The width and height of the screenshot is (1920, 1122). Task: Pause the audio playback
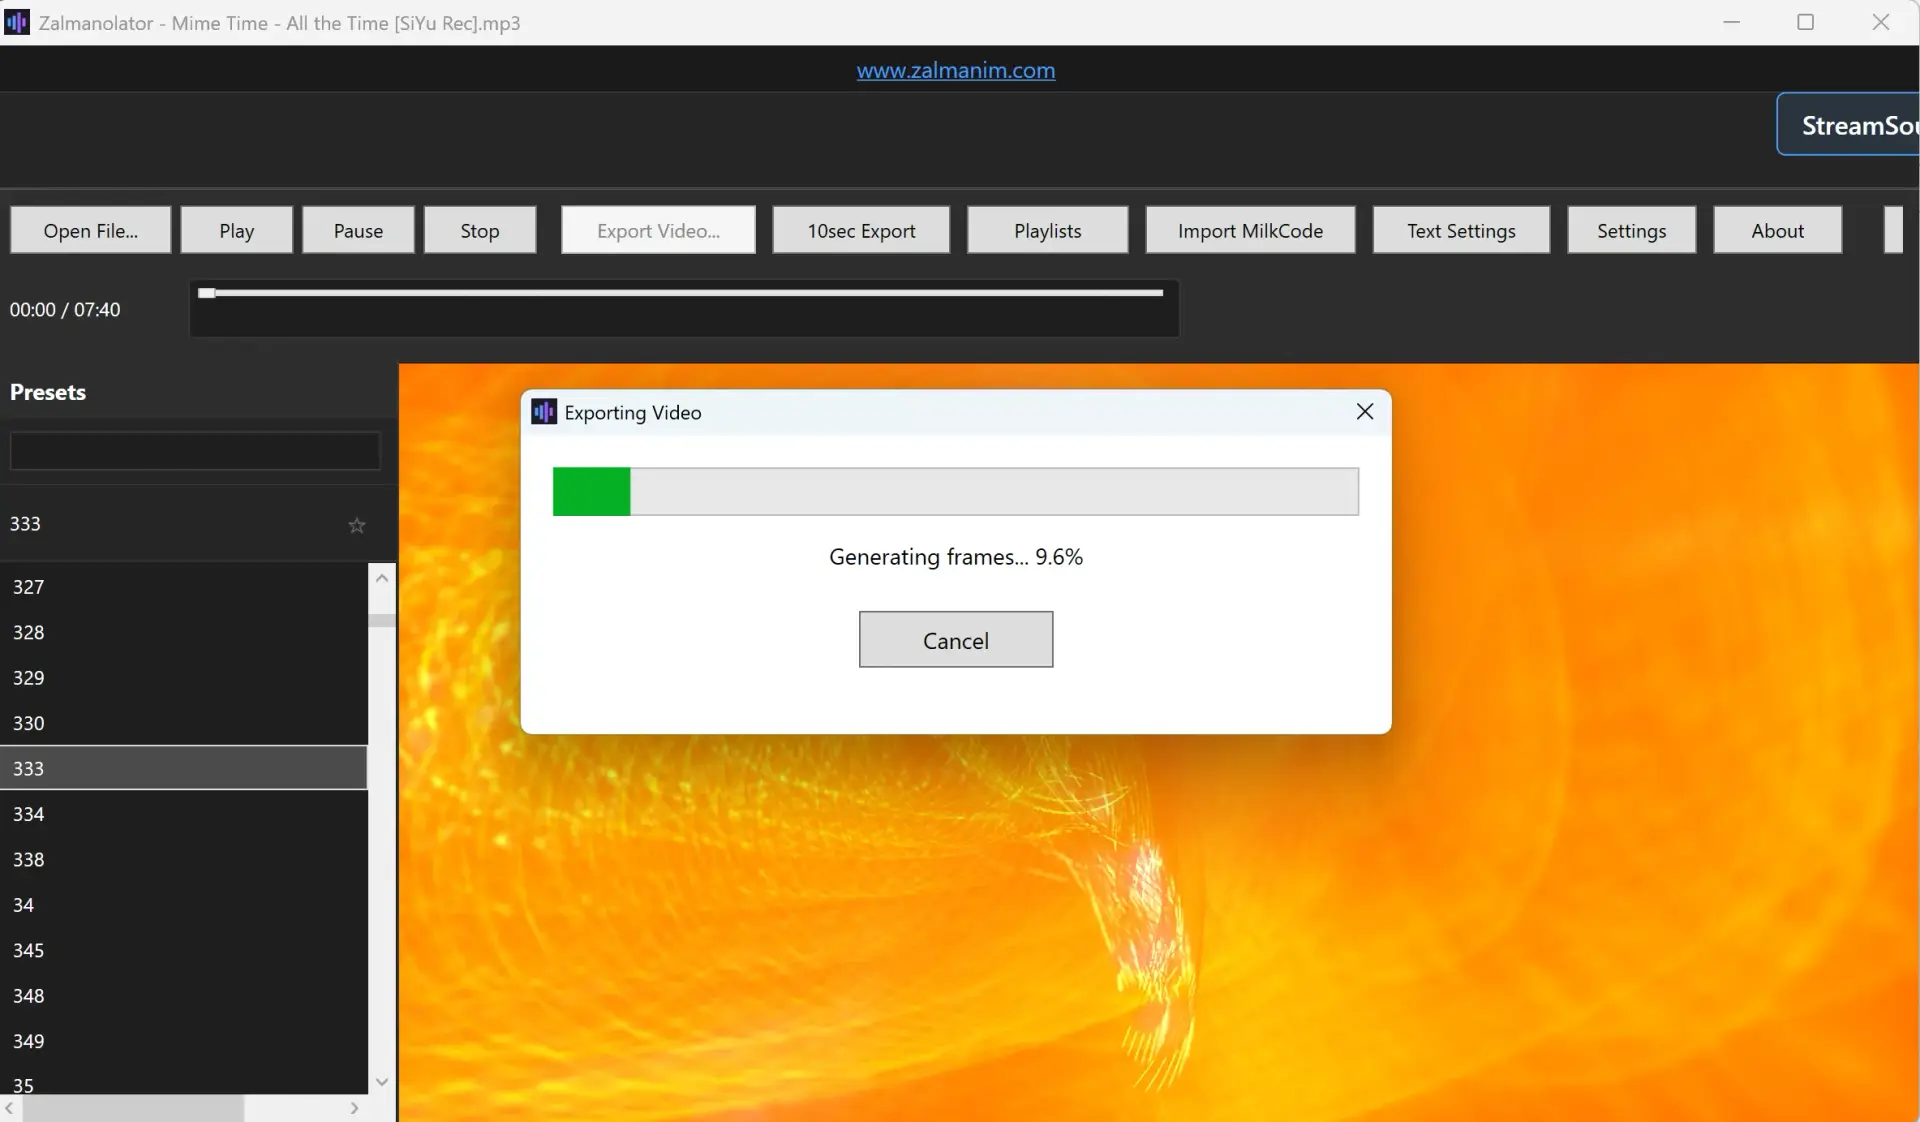358,230
